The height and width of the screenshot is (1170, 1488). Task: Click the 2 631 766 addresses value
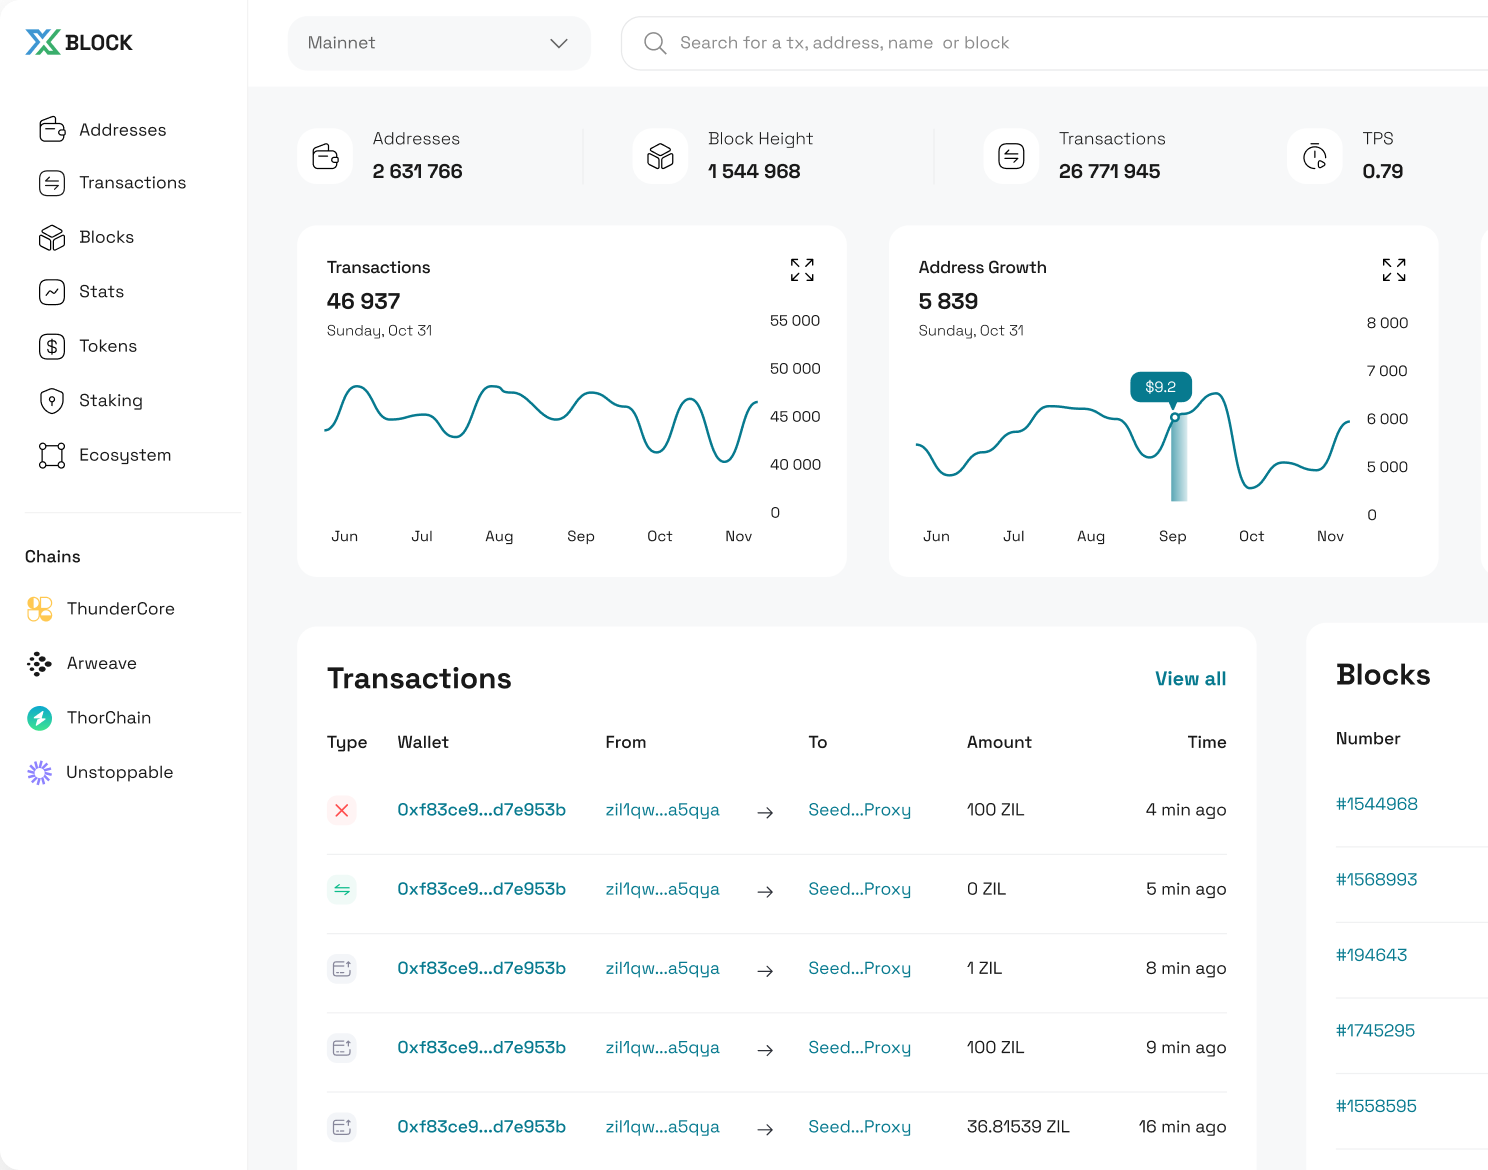coord(418,171)
